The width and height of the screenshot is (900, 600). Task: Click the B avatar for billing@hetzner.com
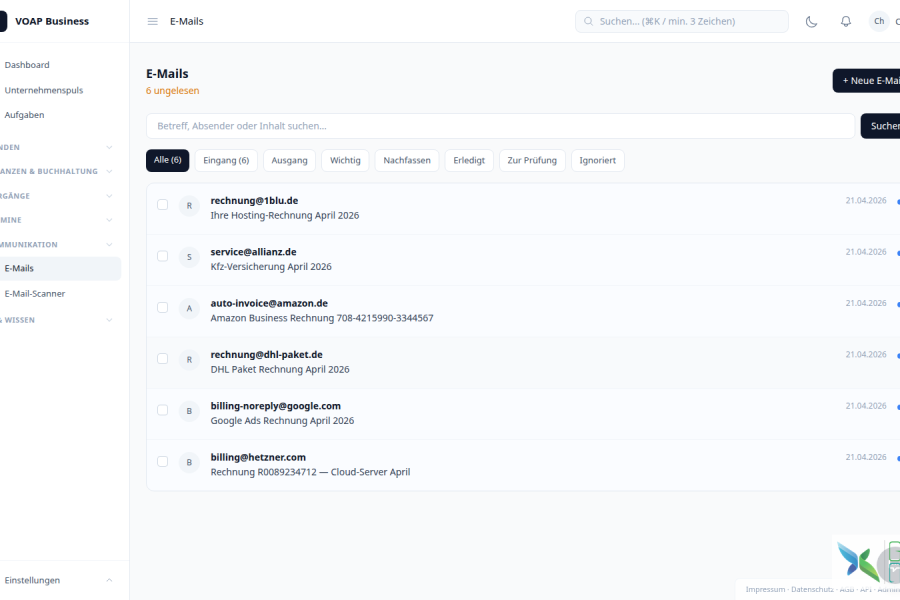(x=189, y=462)
